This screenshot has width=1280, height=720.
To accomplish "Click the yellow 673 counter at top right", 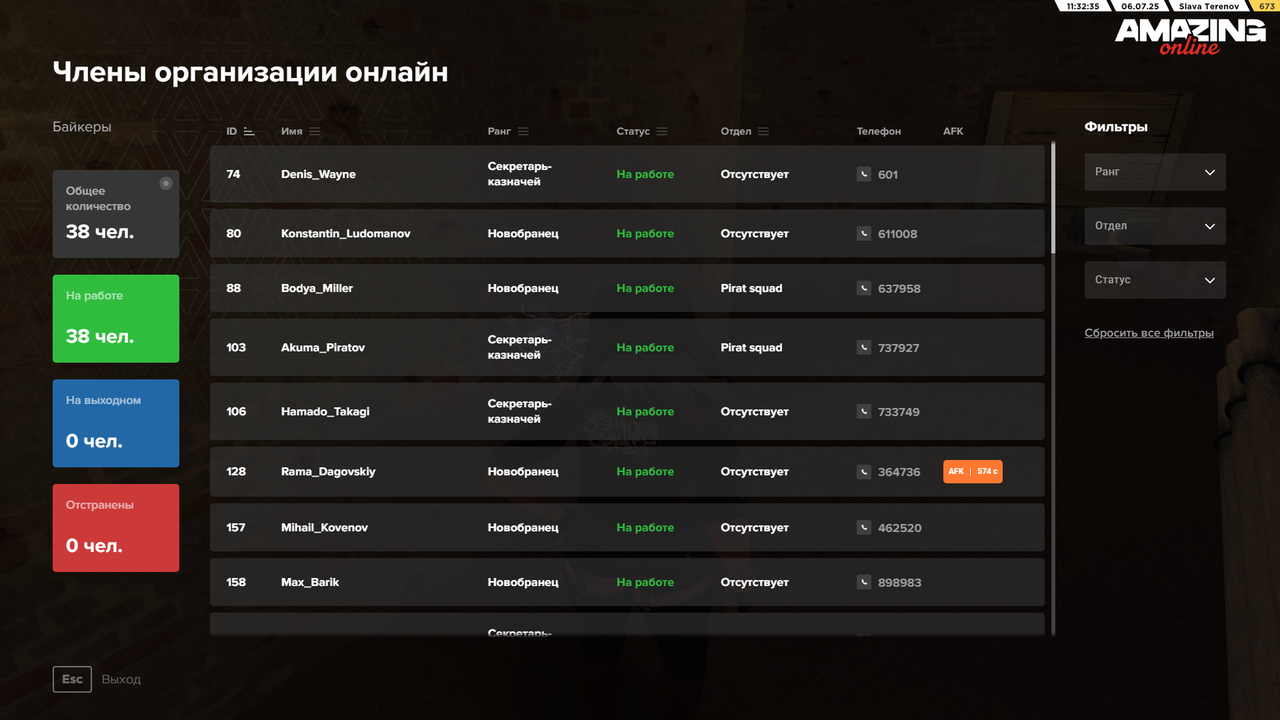I will coord(1266,6).
